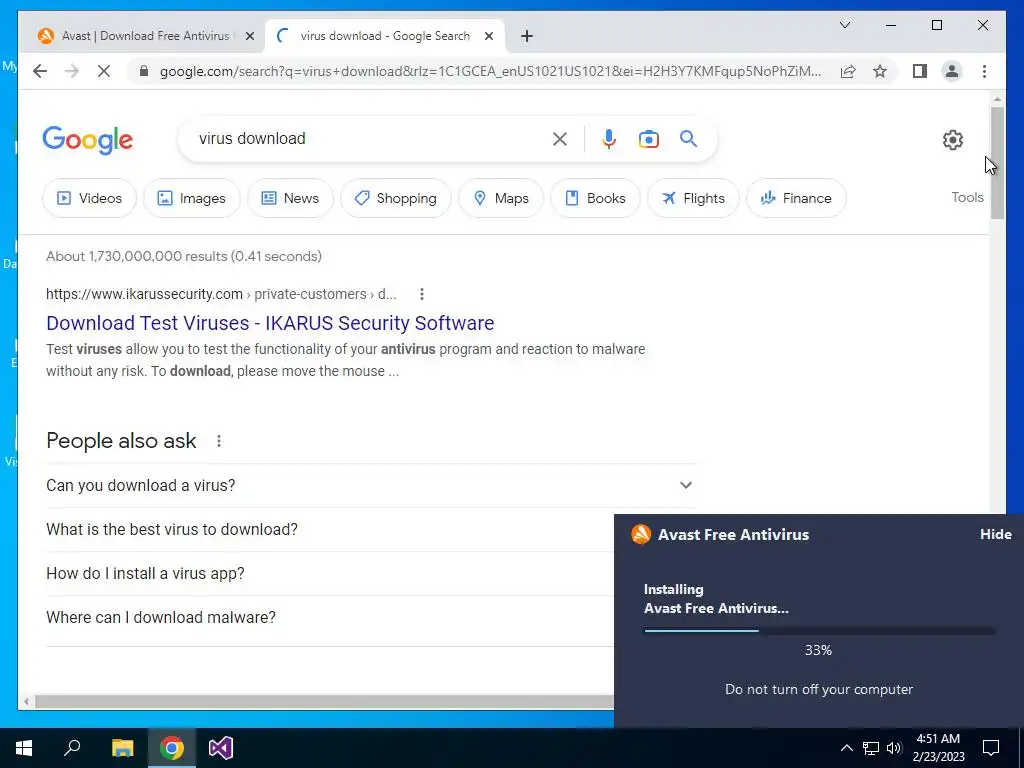Click the vertical page scrollbar thumb
Image resolution: width=1024 pixels, height=768 pixels.
click(x=997, y=162)
